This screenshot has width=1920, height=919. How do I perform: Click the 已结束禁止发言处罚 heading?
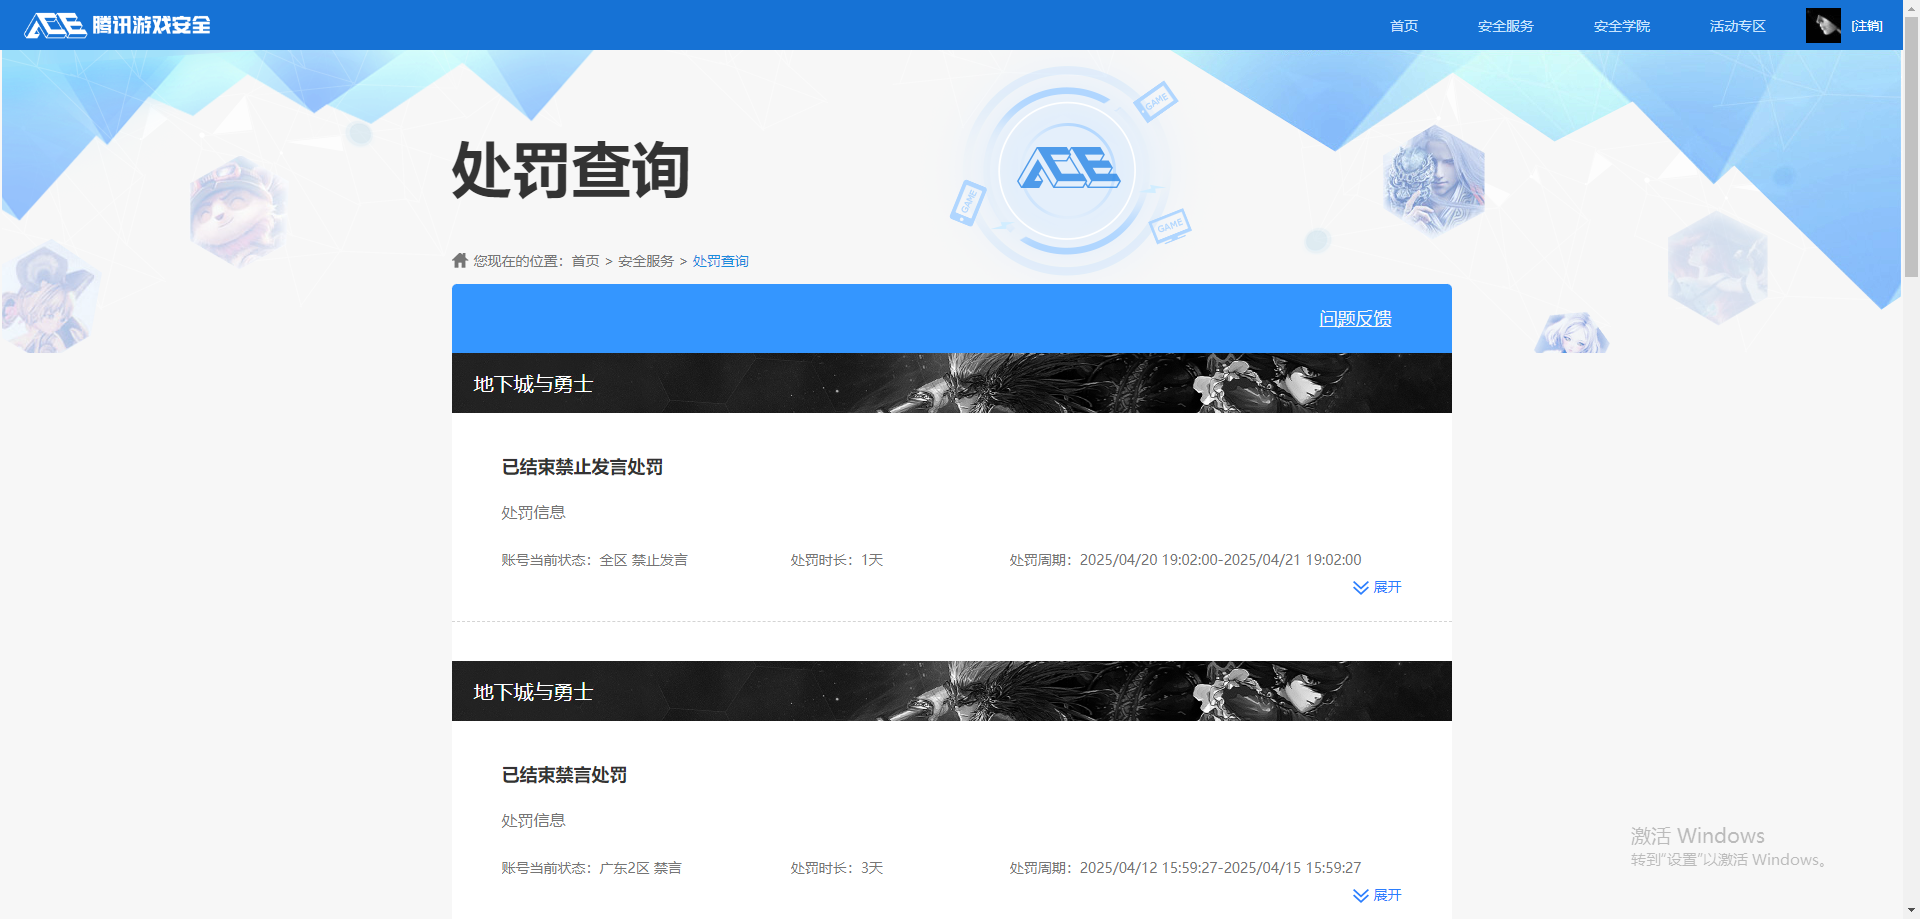582,467
